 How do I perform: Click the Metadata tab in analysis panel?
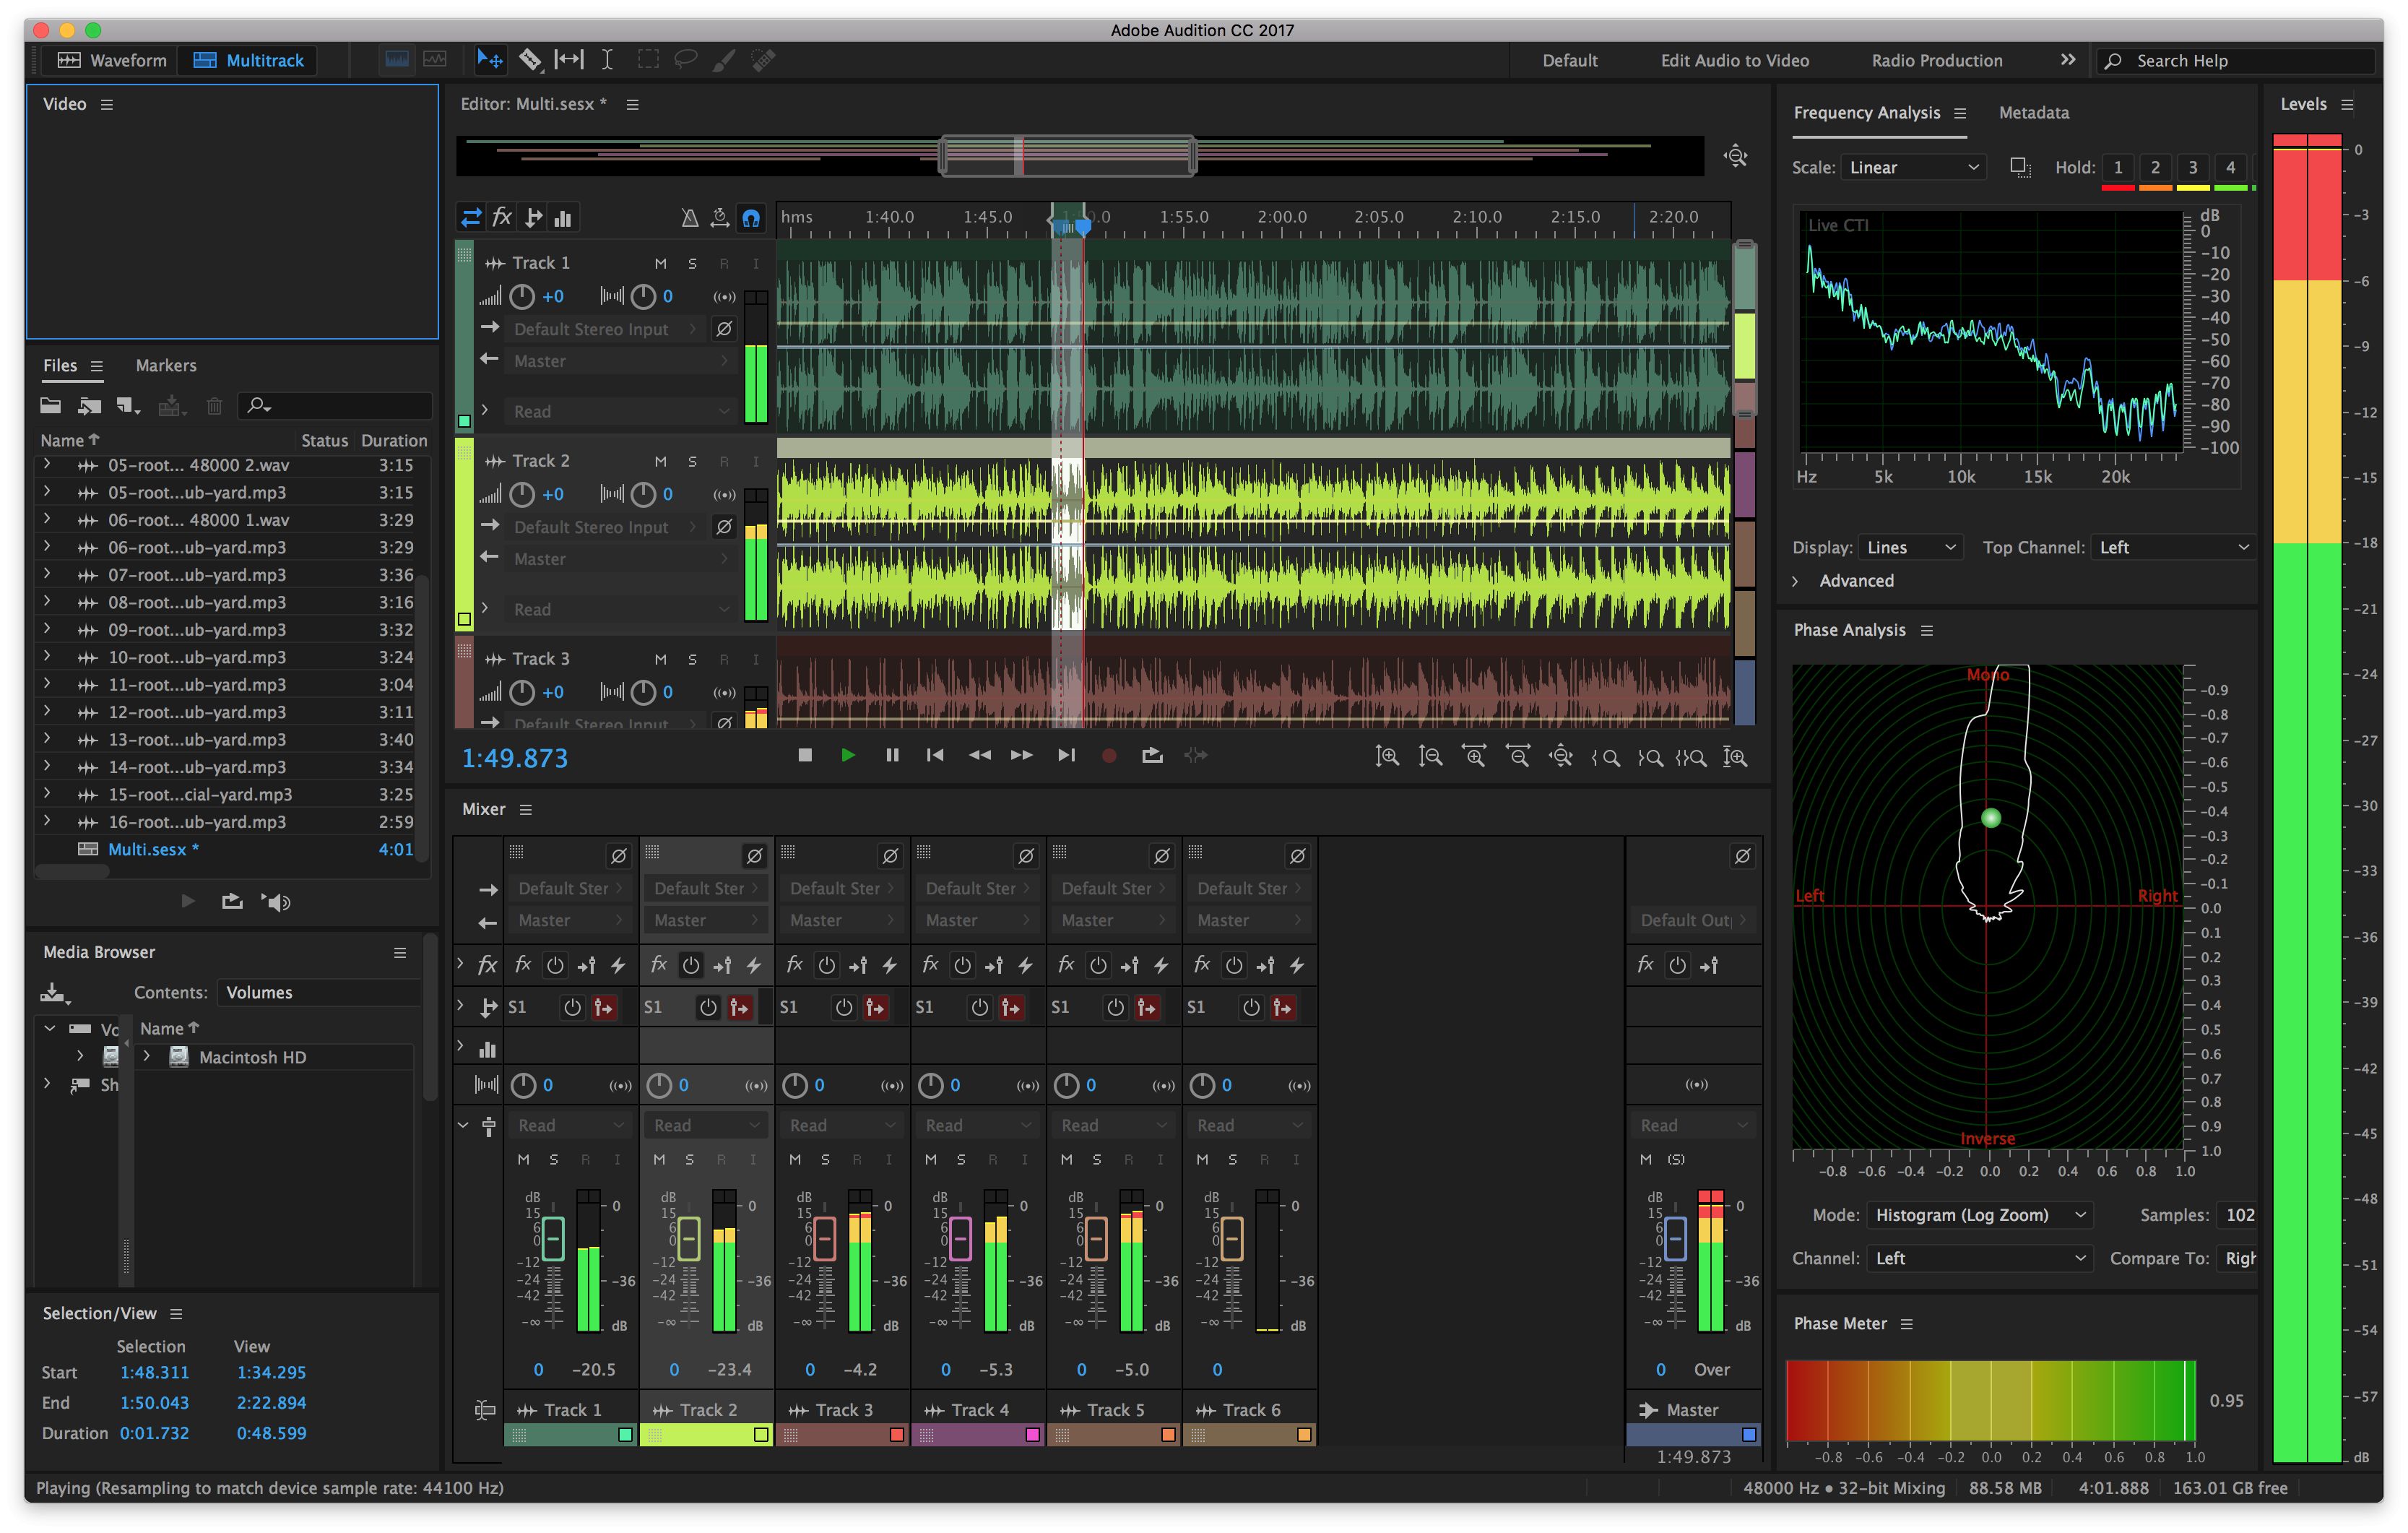[x=2031, y=109]
